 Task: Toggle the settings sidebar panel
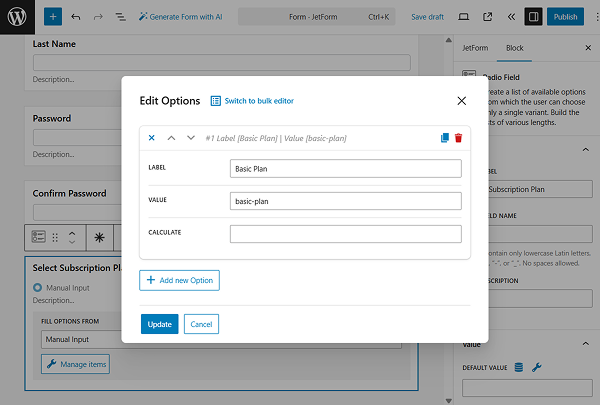[533, 17]
